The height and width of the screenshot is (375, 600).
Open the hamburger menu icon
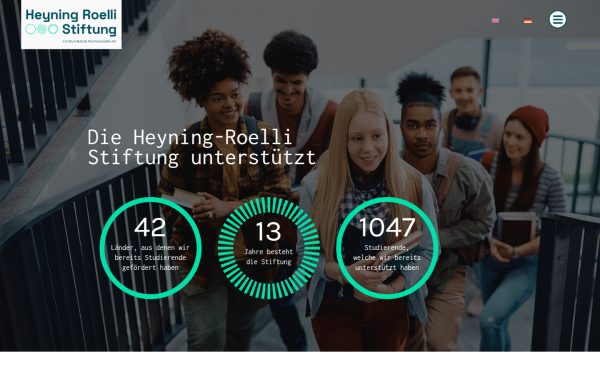tap(558, 20)
